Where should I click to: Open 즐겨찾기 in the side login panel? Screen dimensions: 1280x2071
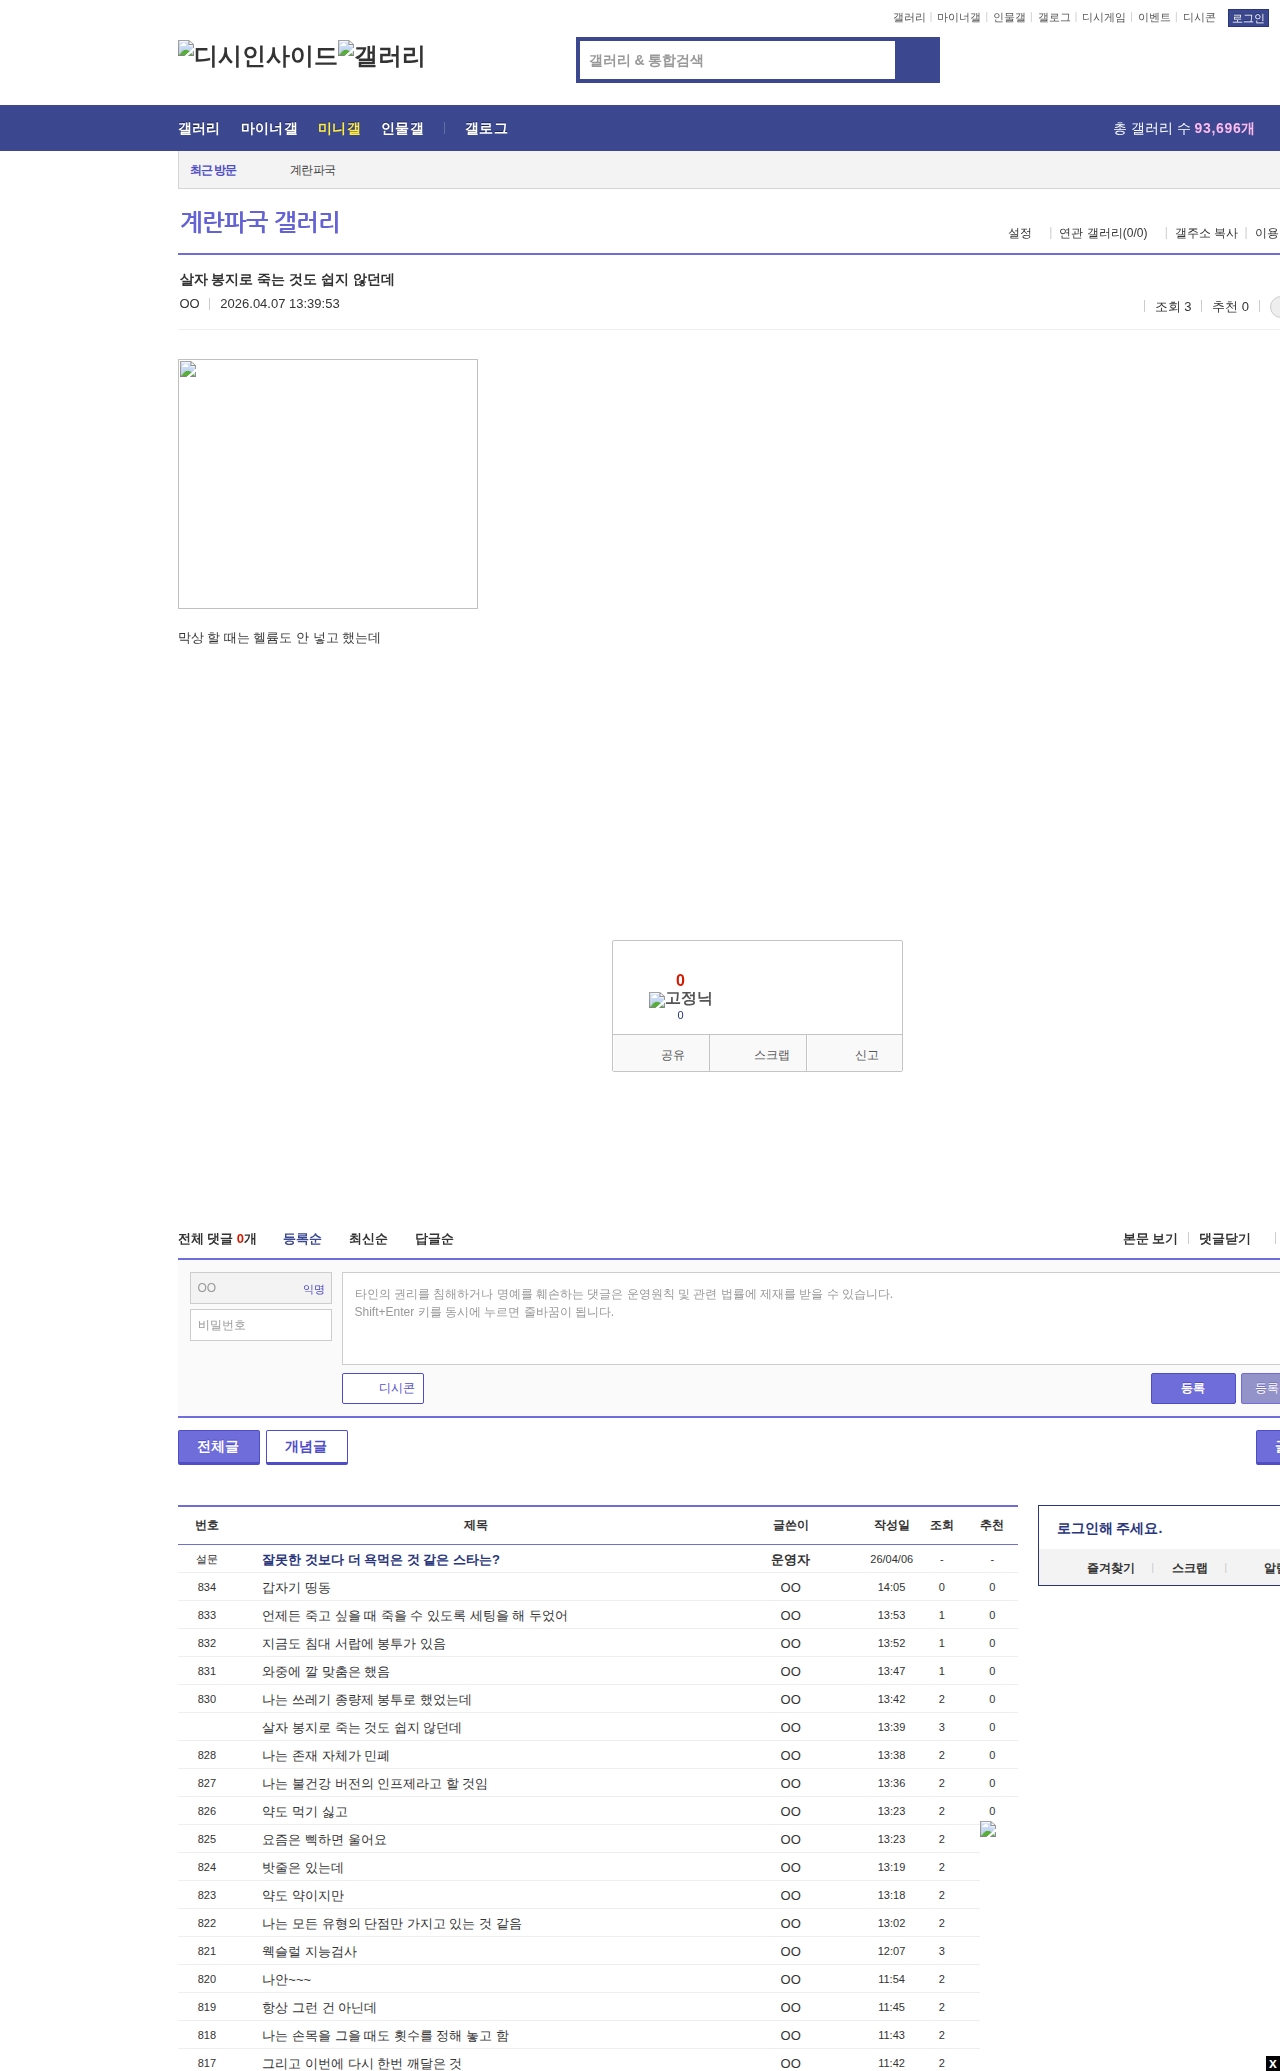point(1111,1568)
